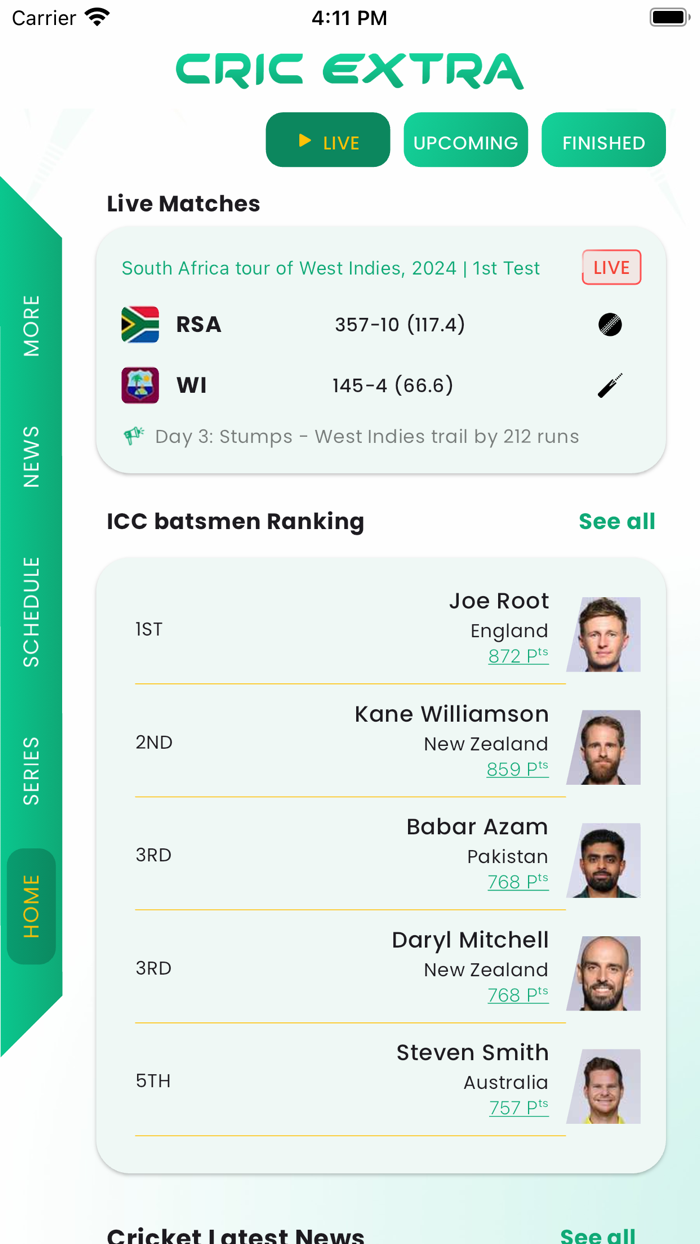Switch to the FINISHED matches tab

coord(603,140)
